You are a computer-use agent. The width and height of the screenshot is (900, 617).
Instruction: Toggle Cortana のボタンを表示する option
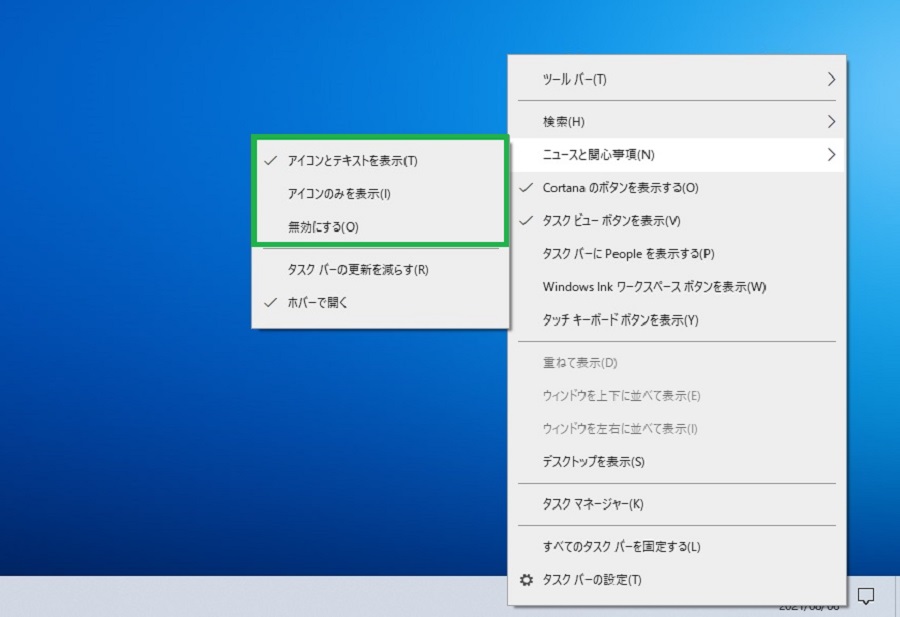677,188
